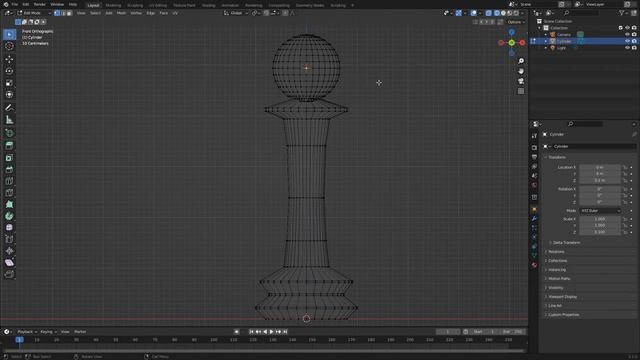Jump to the timeline start frame button
This screenshot has width=640, height=360.
pos(251,332)
